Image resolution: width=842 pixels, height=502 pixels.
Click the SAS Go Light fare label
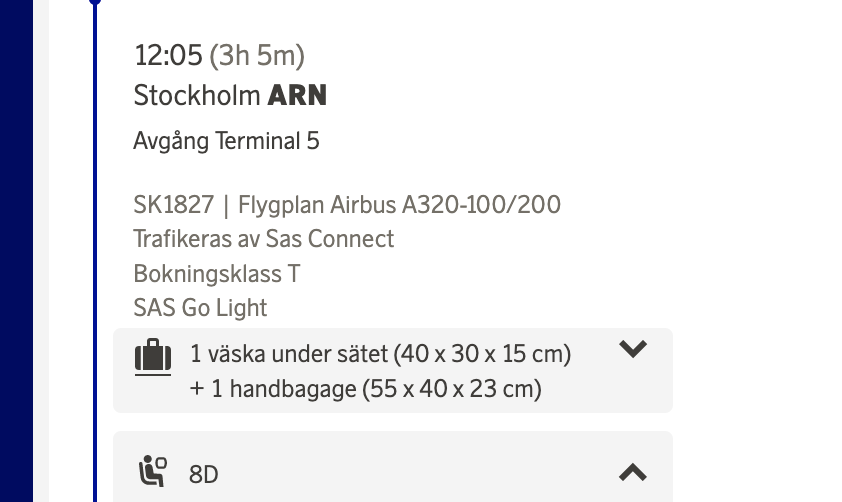click(200, 307)
